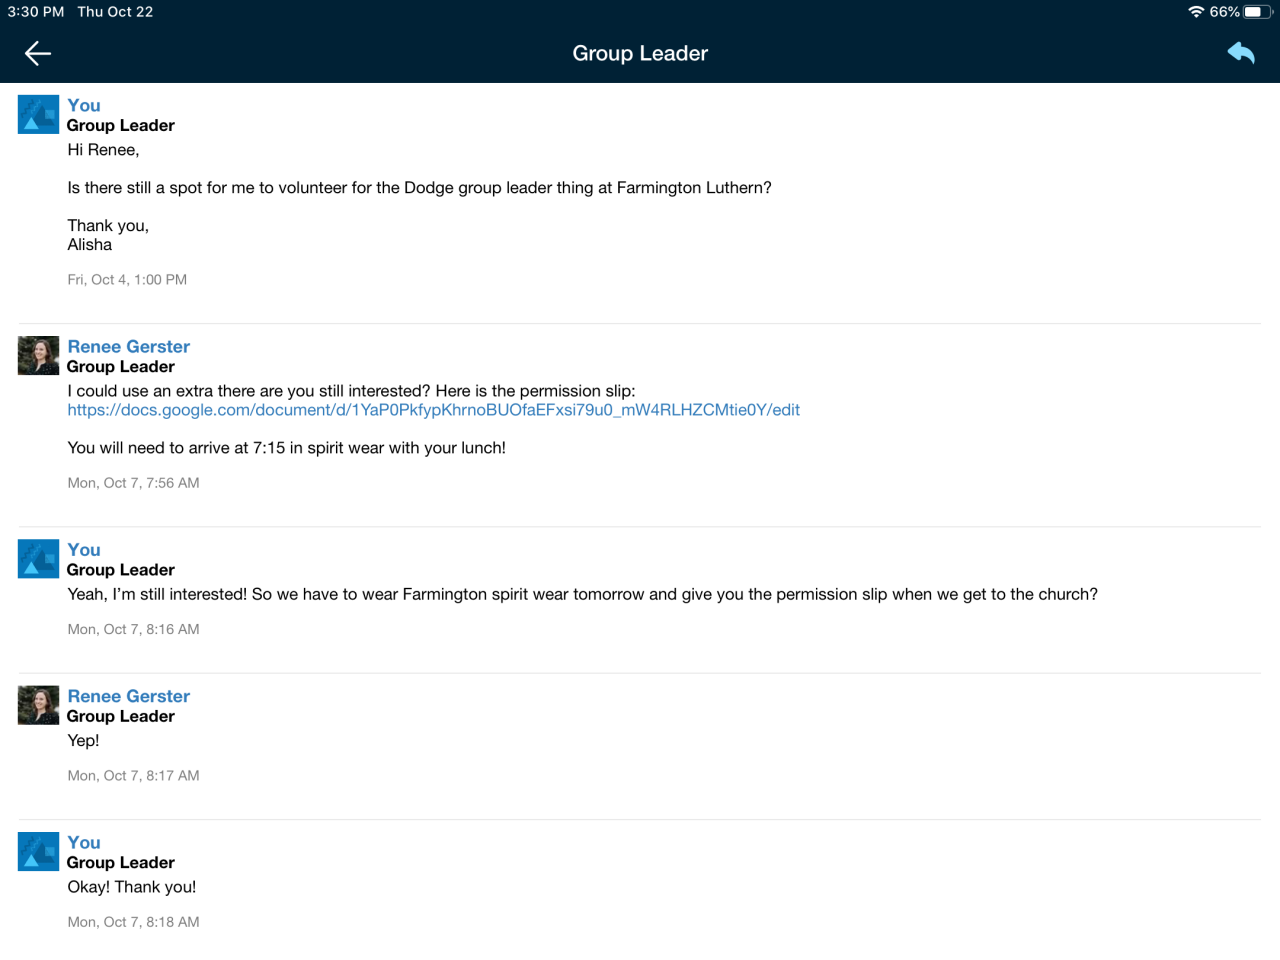1280x960 pixels.
Task: Tap the "You" sender name above "Hi Renee,"
Action: click(84, 105)
